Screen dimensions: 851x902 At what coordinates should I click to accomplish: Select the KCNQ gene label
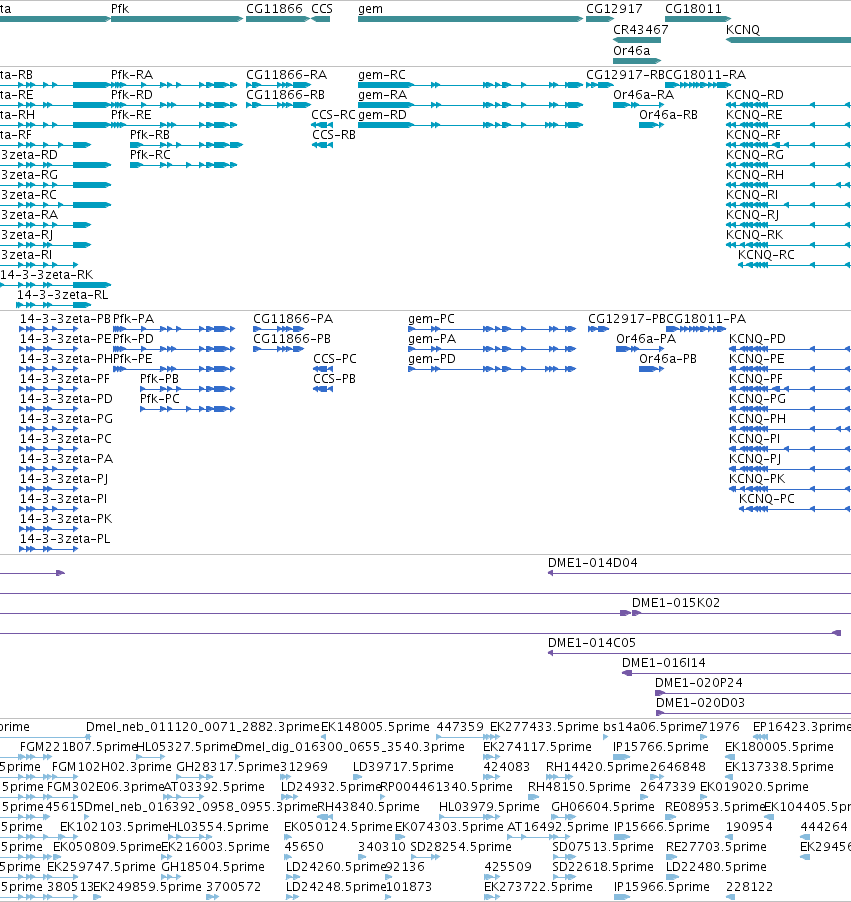pyautogui.click(x=742, y=29)
